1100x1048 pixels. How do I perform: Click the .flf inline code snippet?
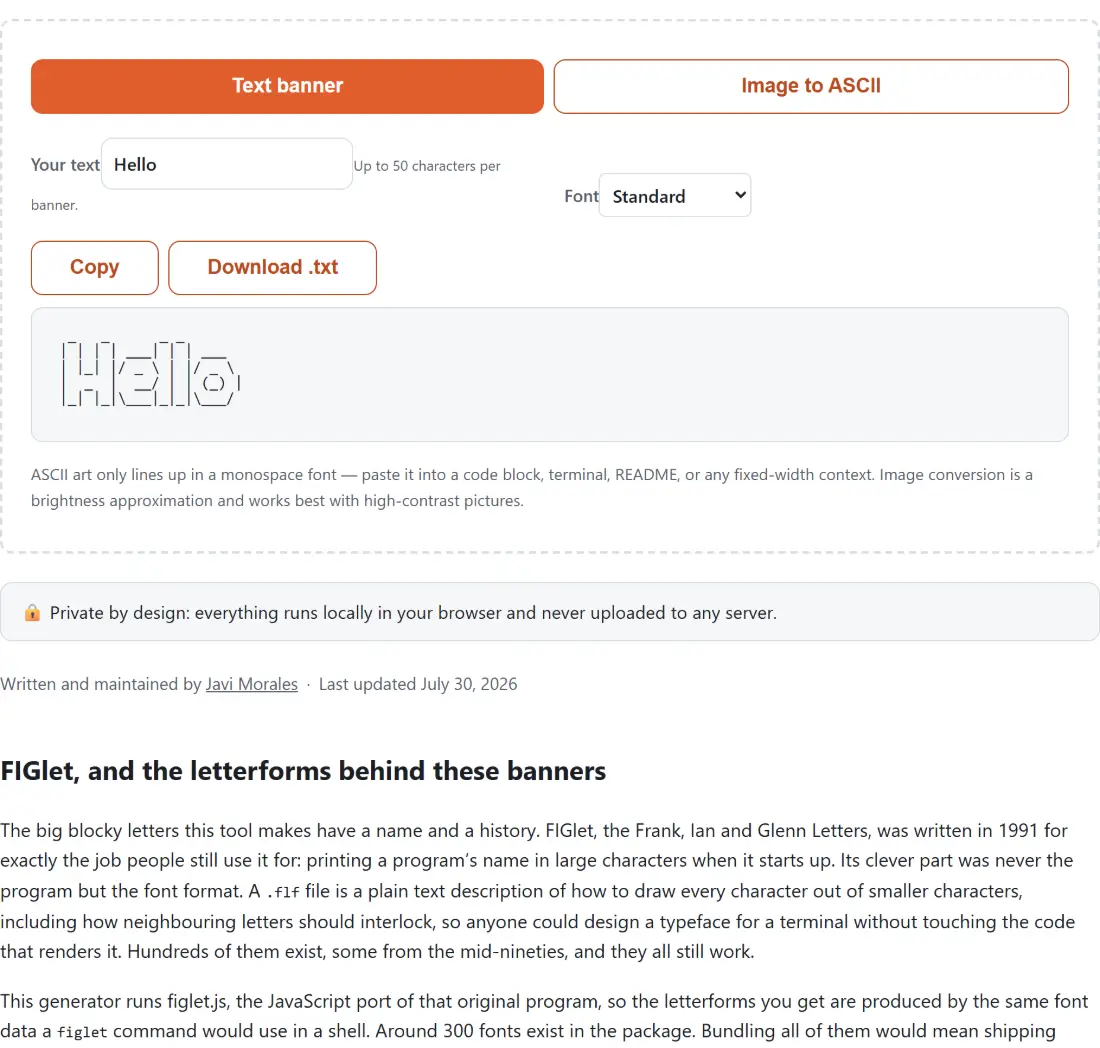(283, 892)
